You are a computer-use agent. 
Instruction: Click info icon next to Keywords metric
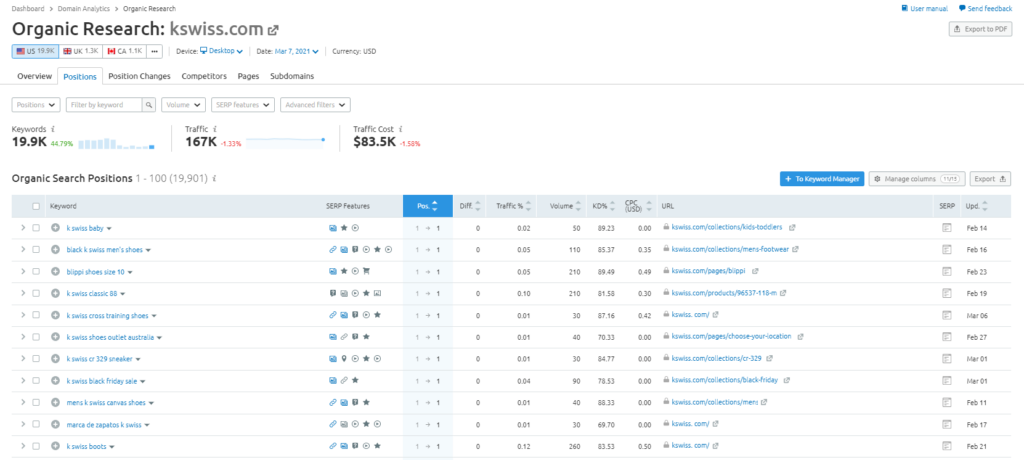tap(53, 129)
